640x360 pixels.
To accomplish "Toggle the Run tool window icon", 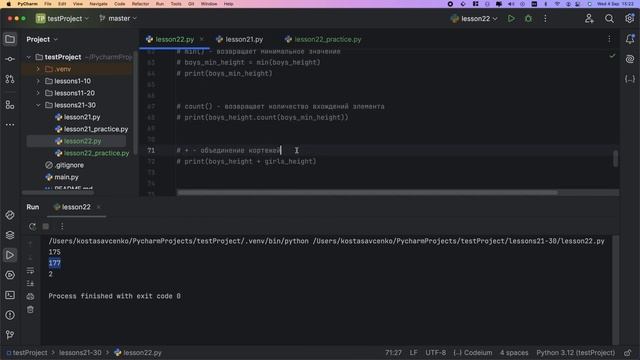I will click(x=10, y=255).
